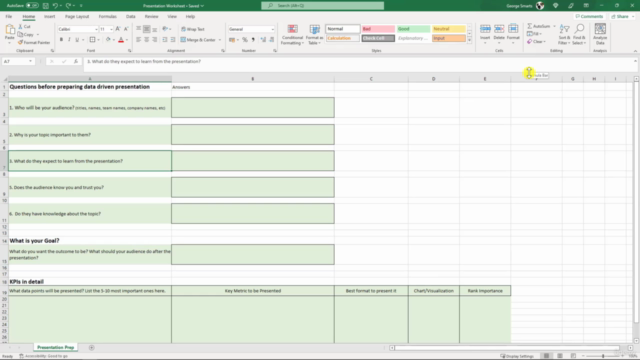Open Find & Select

point(579,35)
